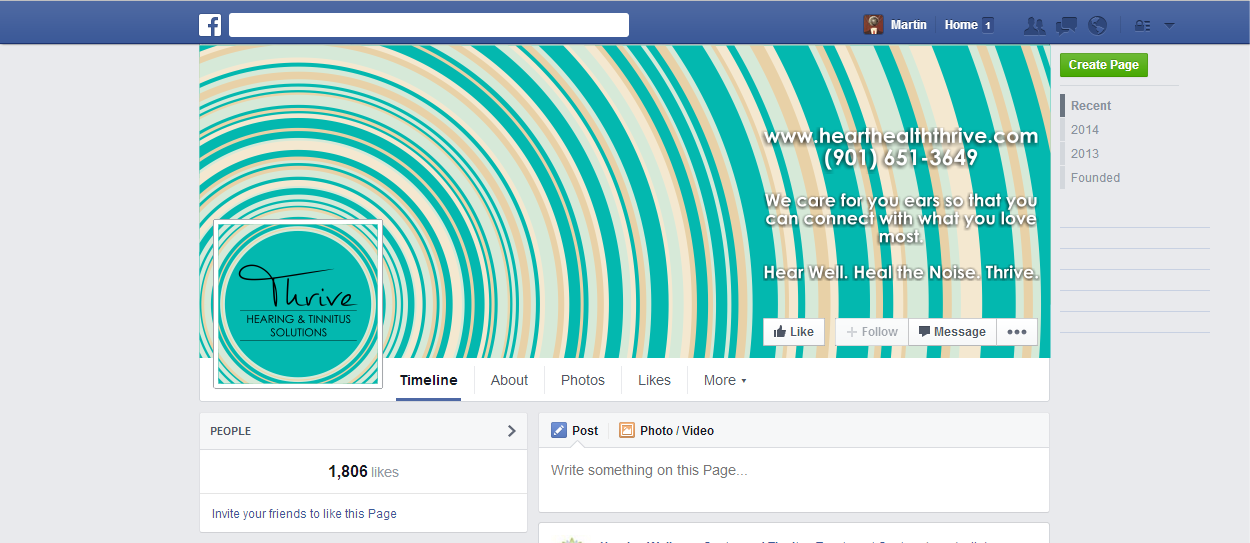1250x543 pixels.
Task: Click in the Facebook search field
Action: point(429,25)
